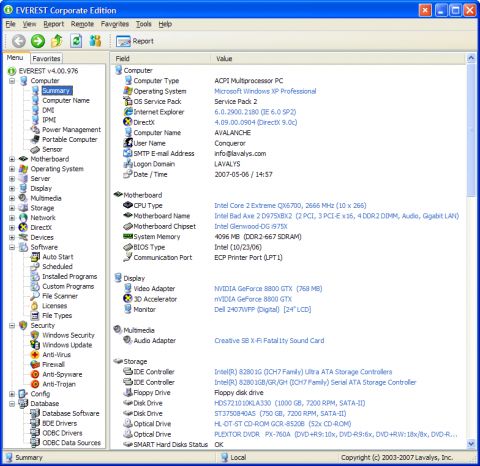Click the Field column header
Screen dimensions: 480x466
point(160,59)
